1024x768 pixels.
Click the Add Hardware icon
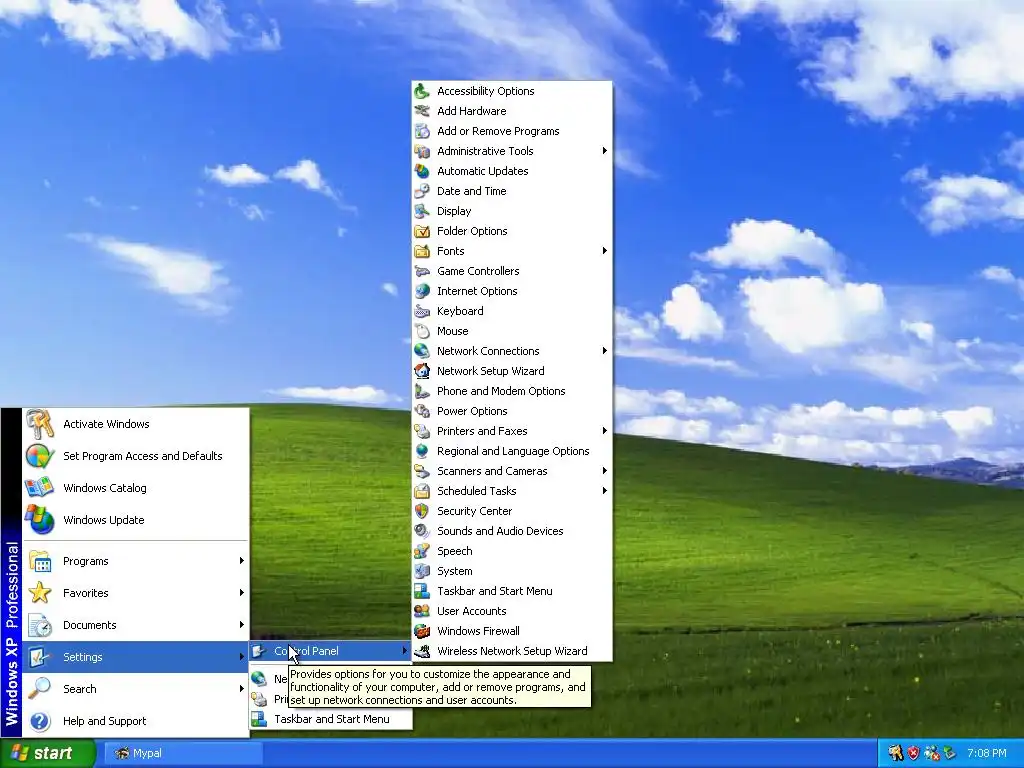422,111
